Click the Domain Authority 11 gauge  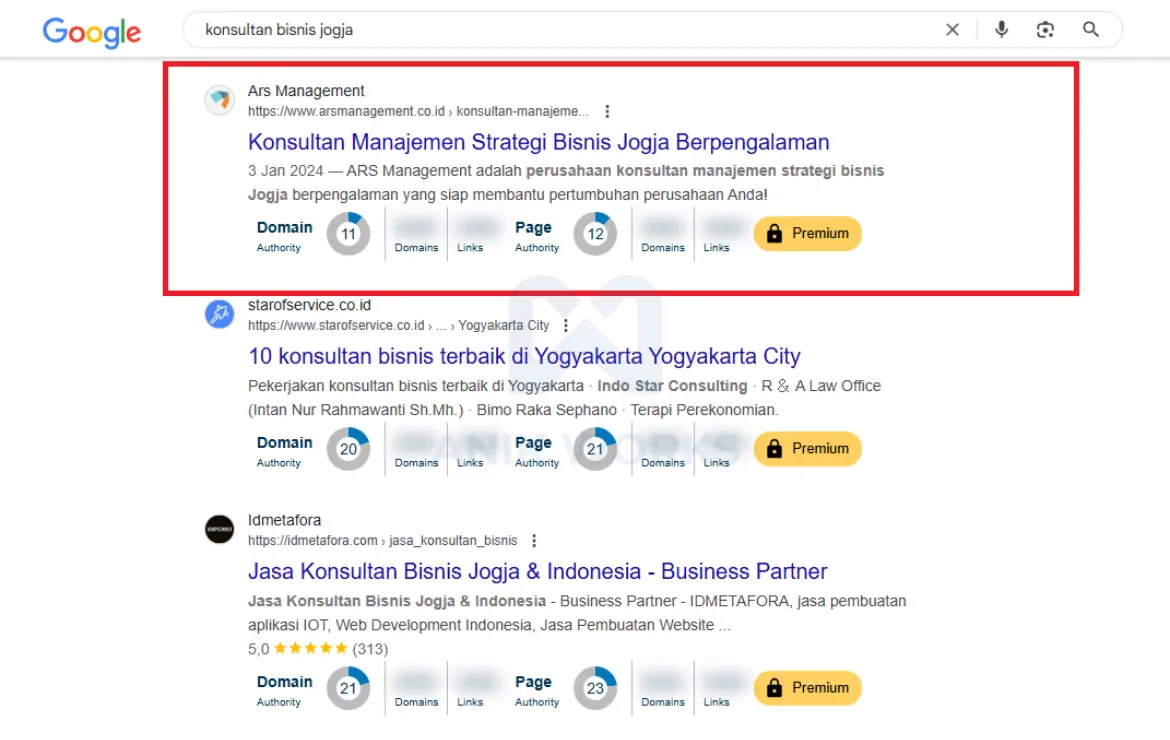pyautogui.click(x=348, y=234)
